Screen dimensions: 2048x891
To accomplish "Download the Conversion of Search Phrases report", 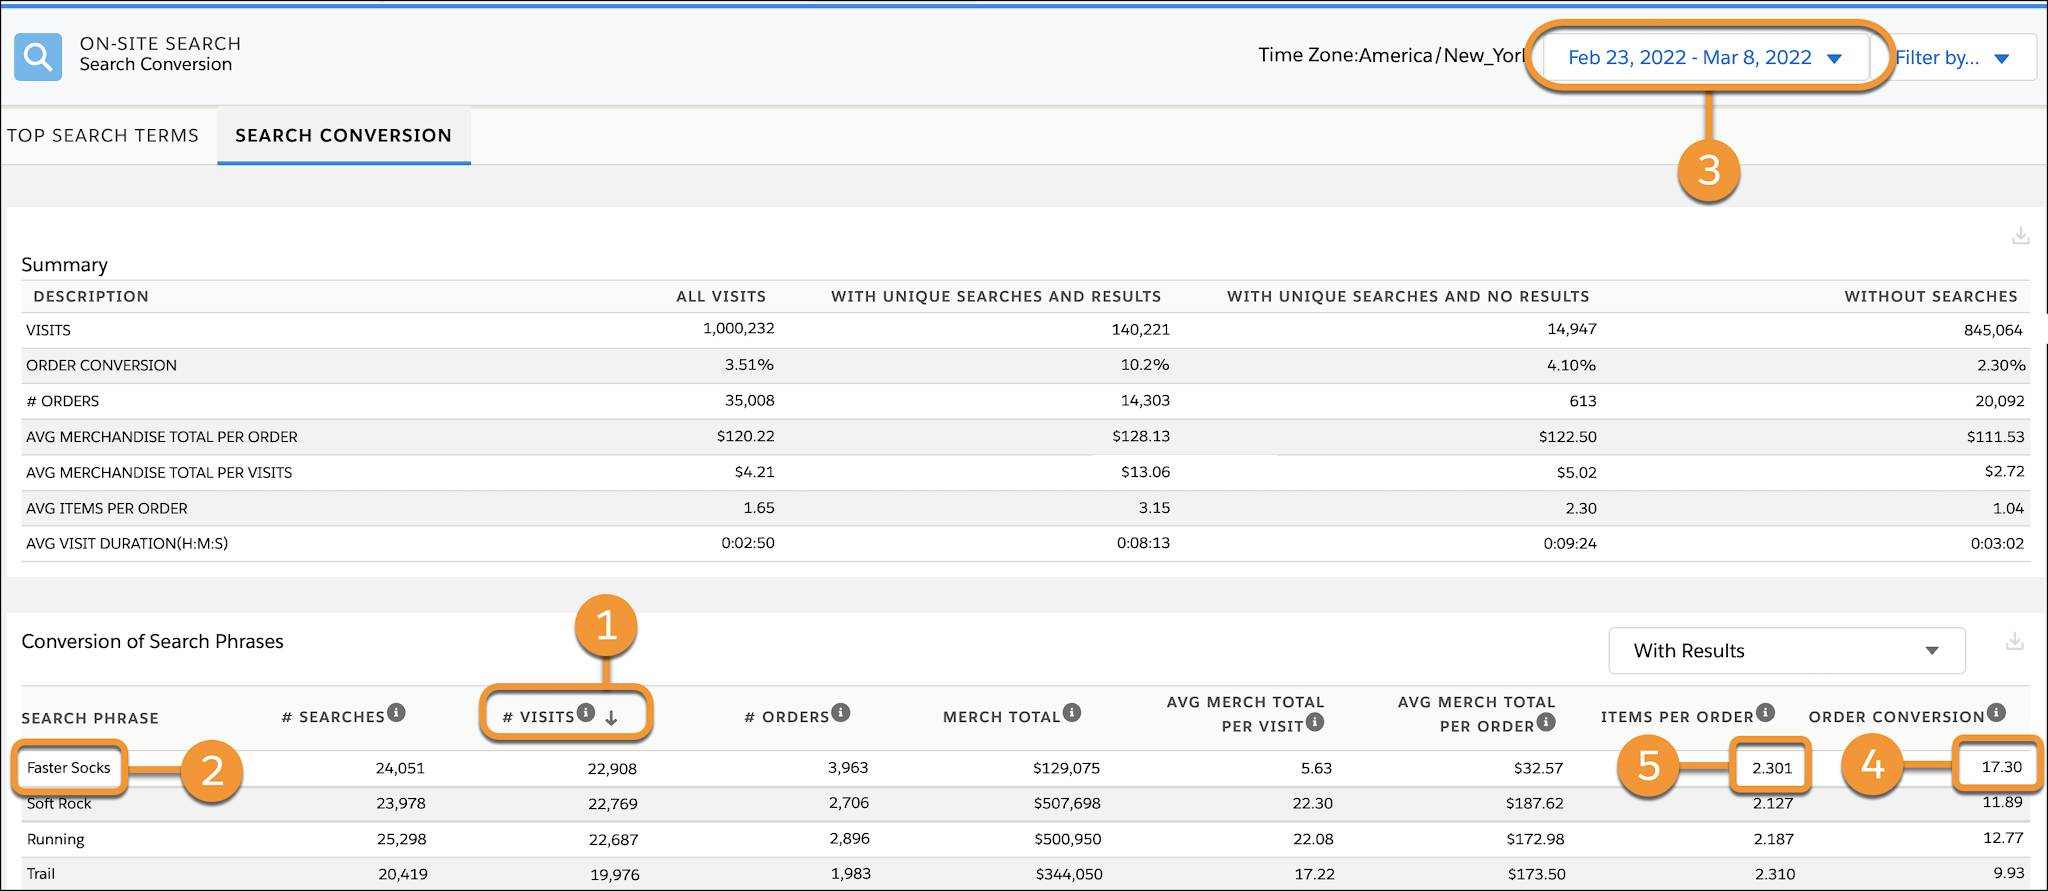I will tap(2016, 641).
